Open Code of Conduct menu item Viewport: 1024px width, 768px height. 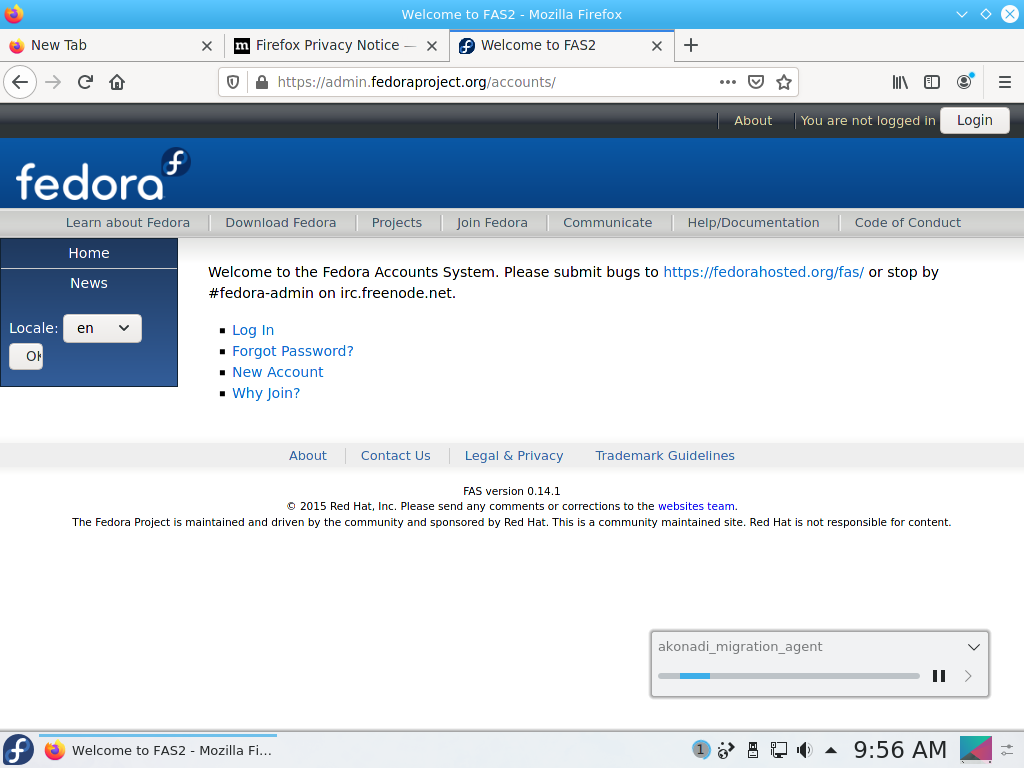coord(908,223)
